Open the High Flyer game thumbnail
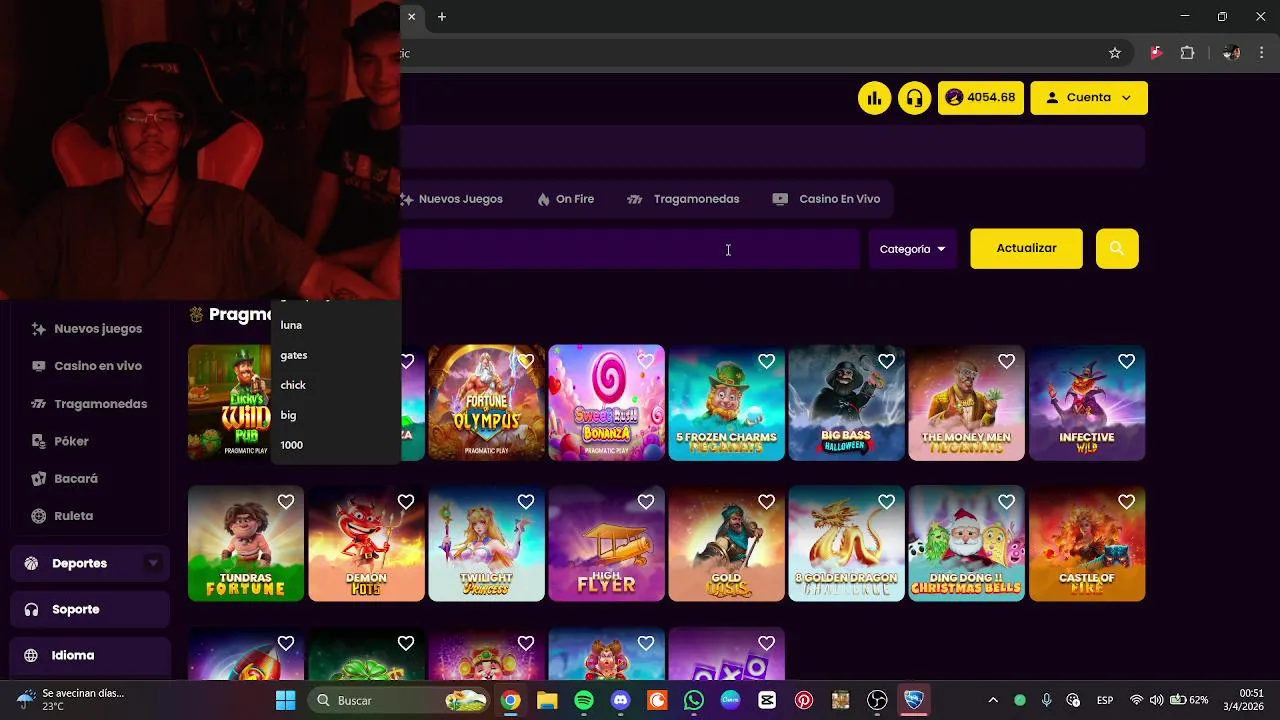The image size is (1280, 720). [606, 543]
